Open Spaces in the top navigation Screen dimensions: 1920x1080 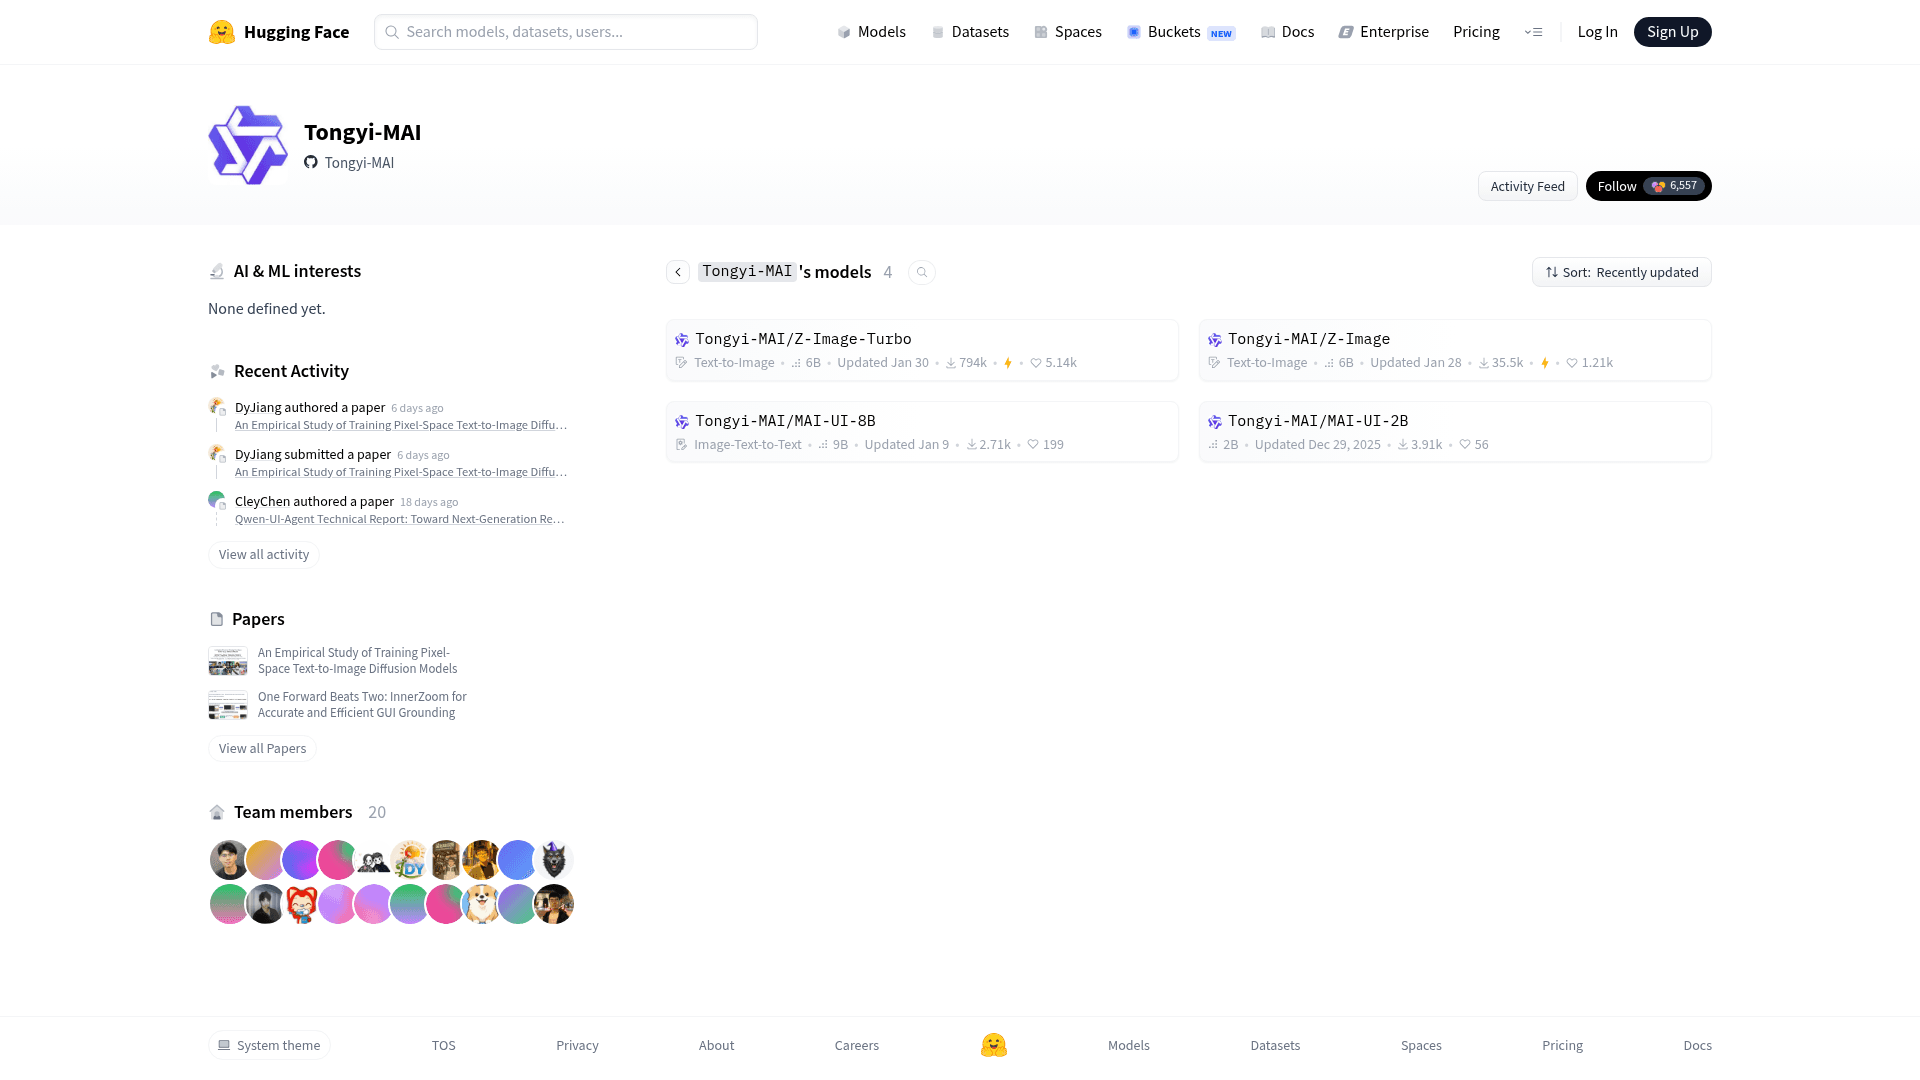click(1068, 32)
